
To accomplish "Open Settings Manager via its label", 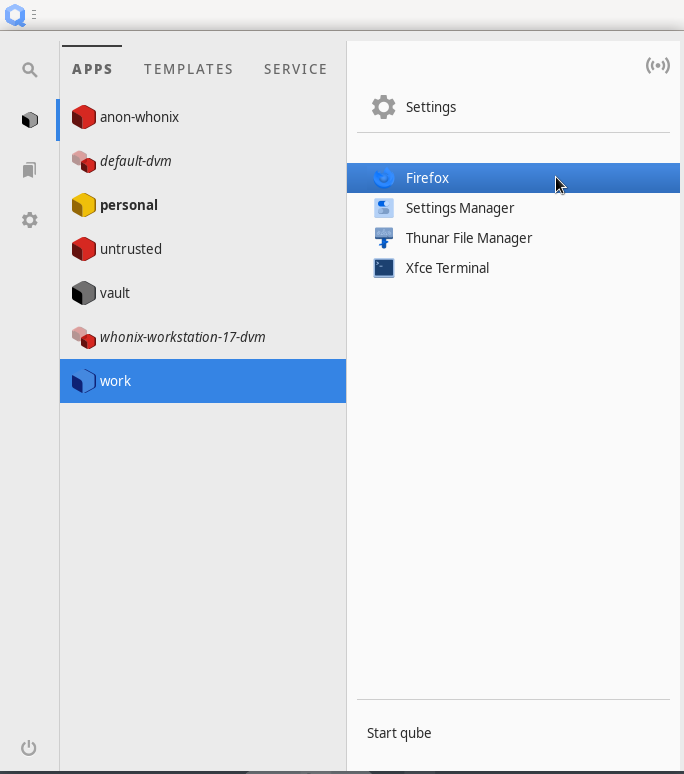I will click(460, 208).
